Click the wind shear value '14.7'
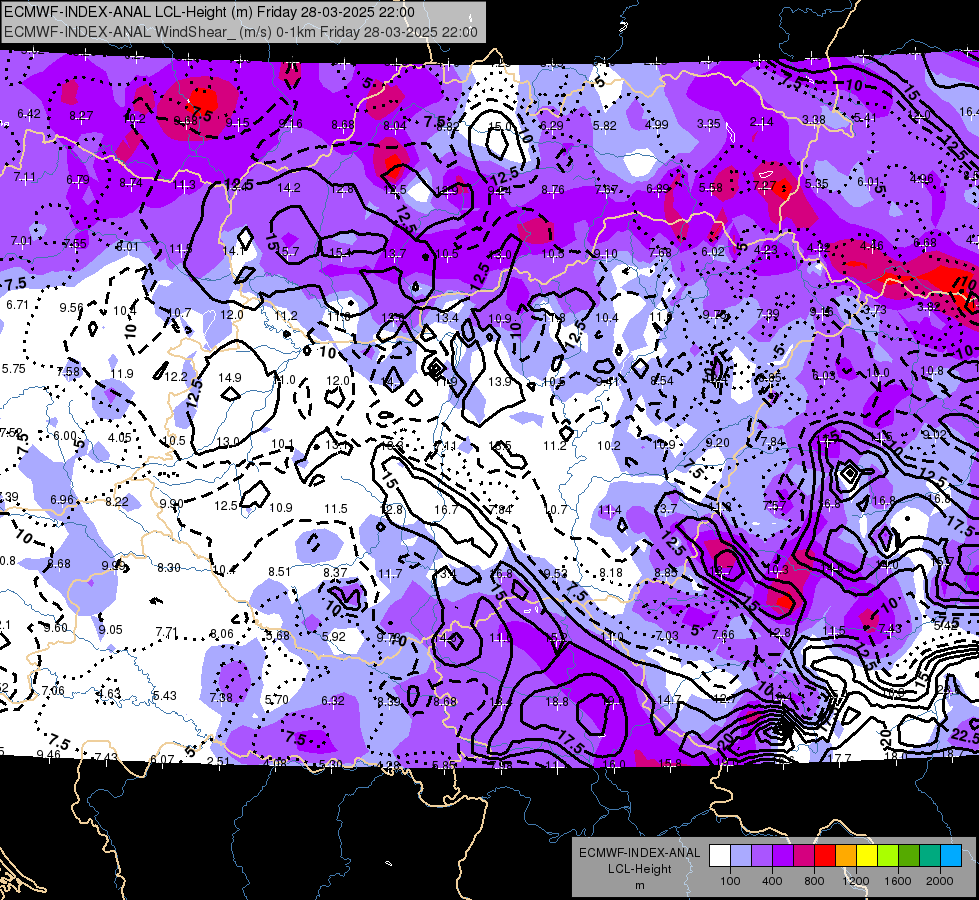 pos(669,700)
